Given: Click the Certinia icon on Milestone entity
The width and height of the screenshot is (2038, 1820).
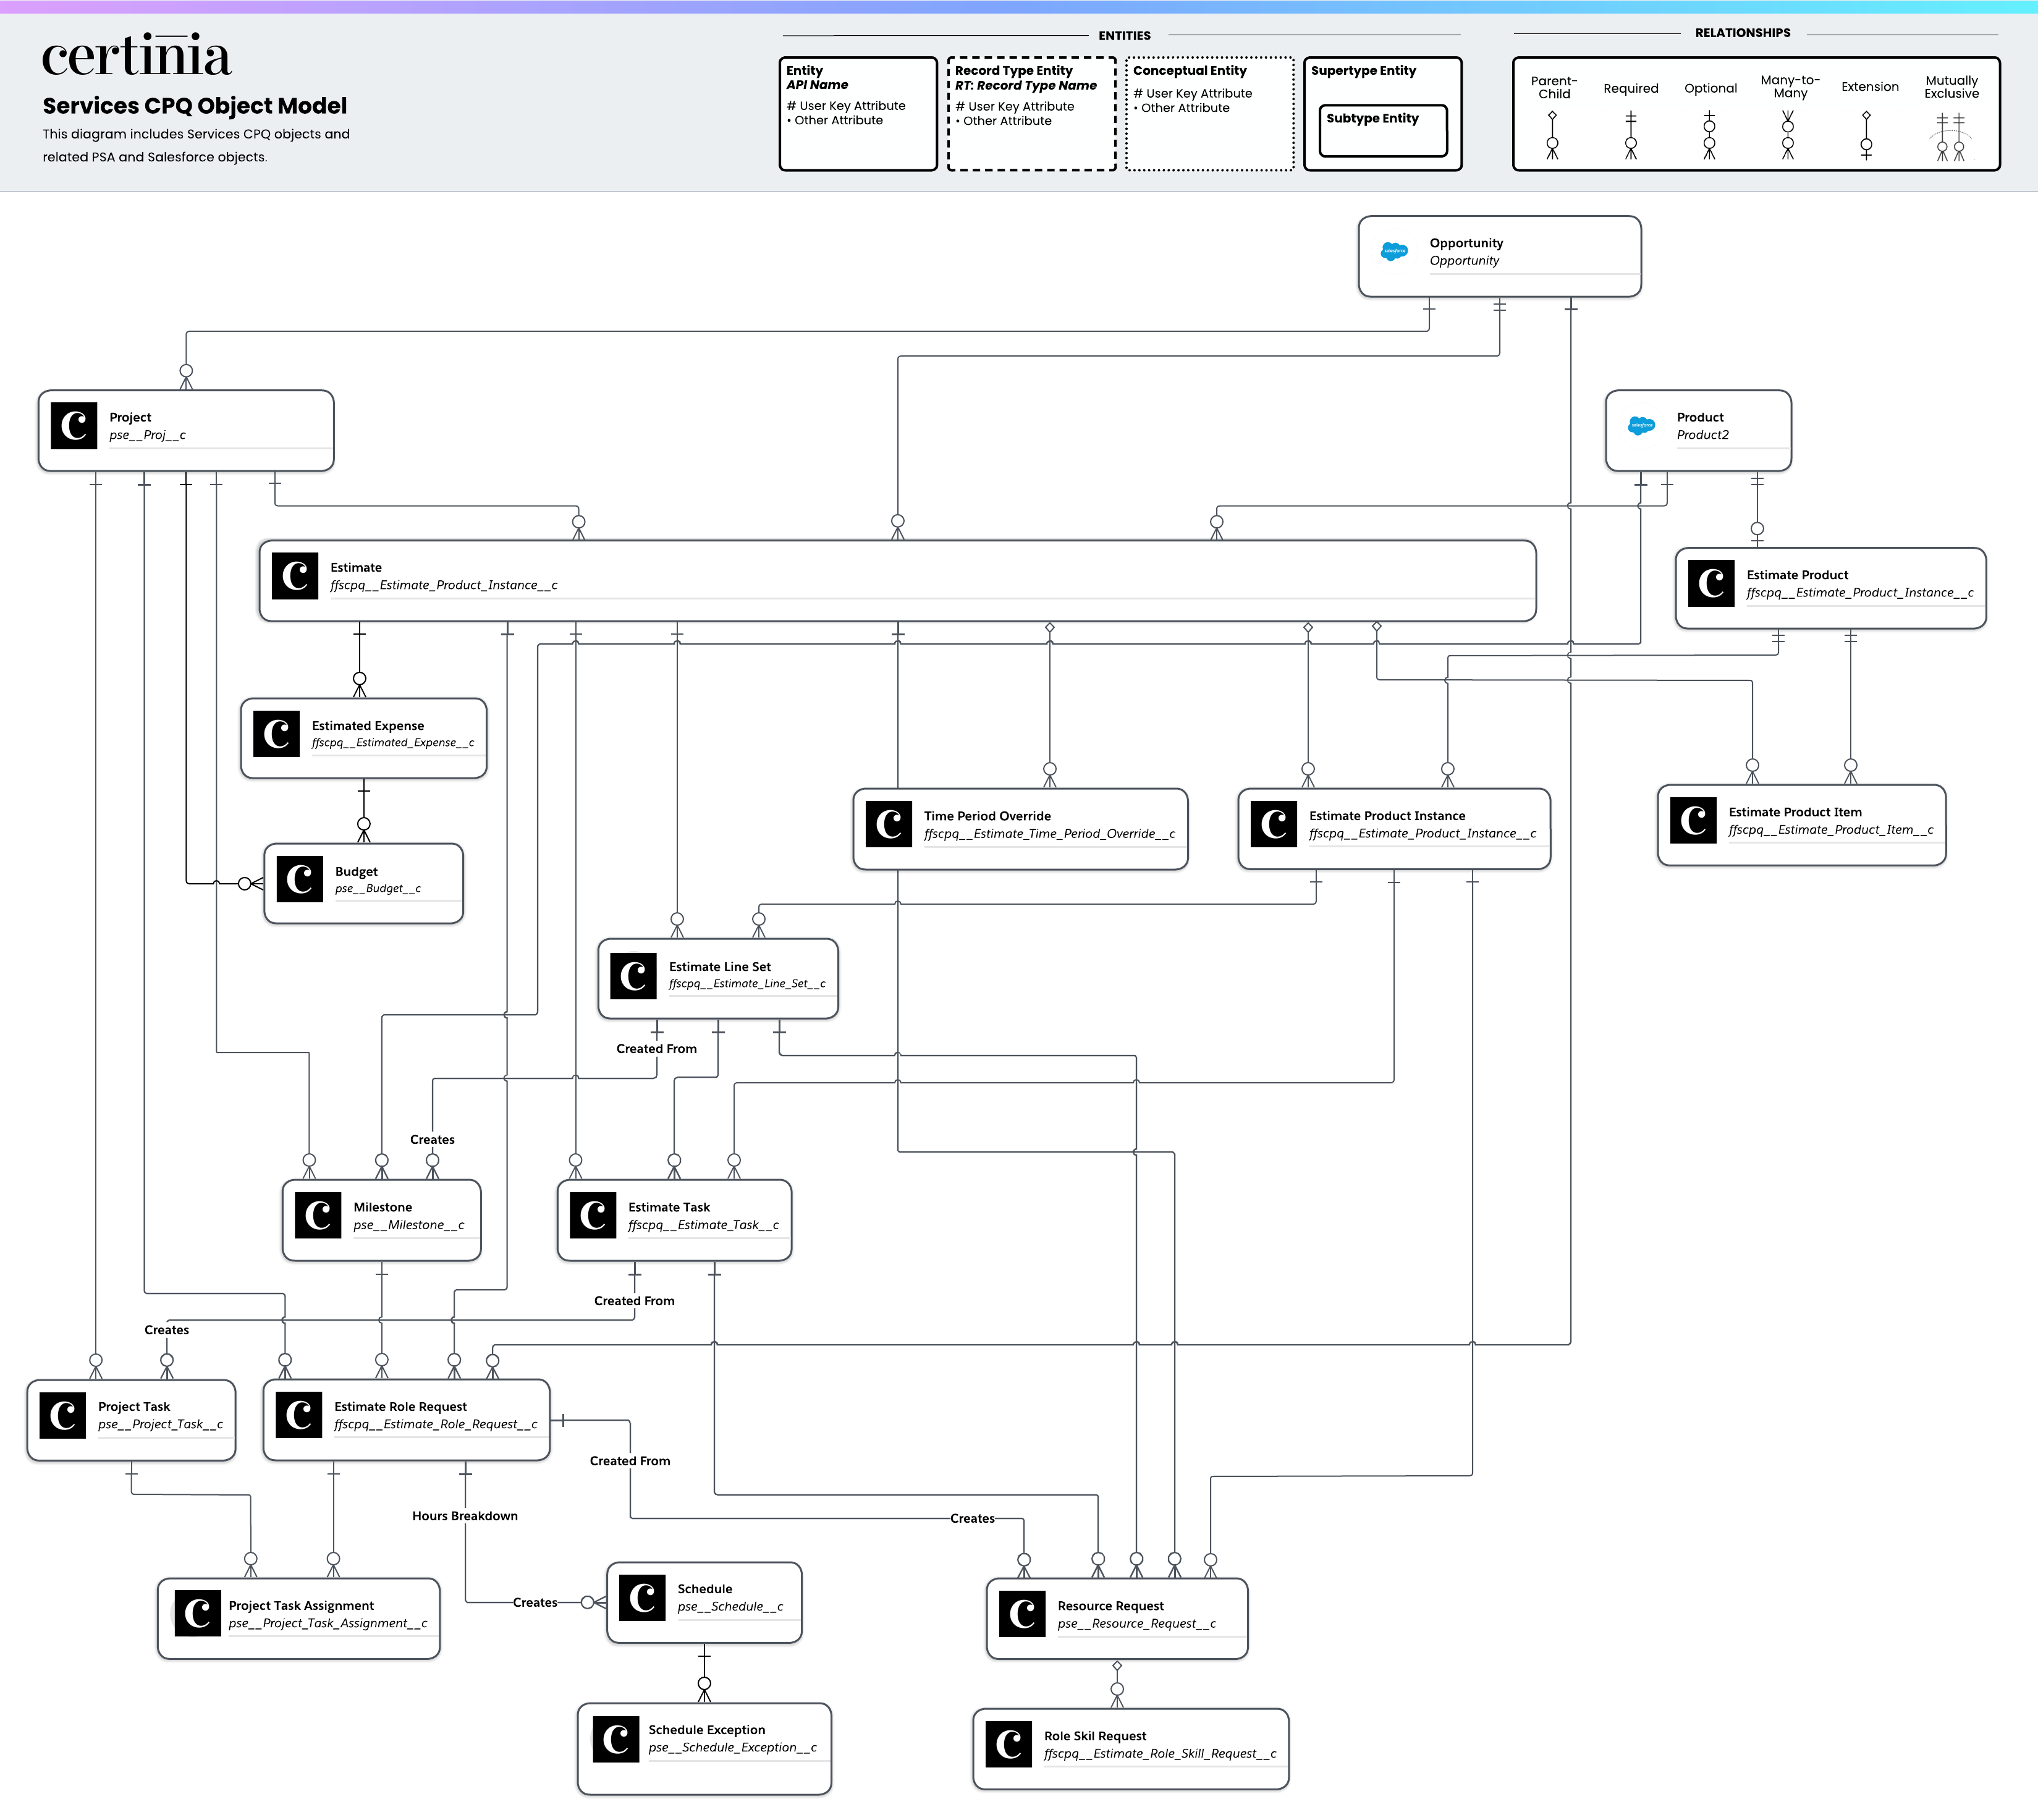Looking at the screenshot, I should coord(318,1216).
